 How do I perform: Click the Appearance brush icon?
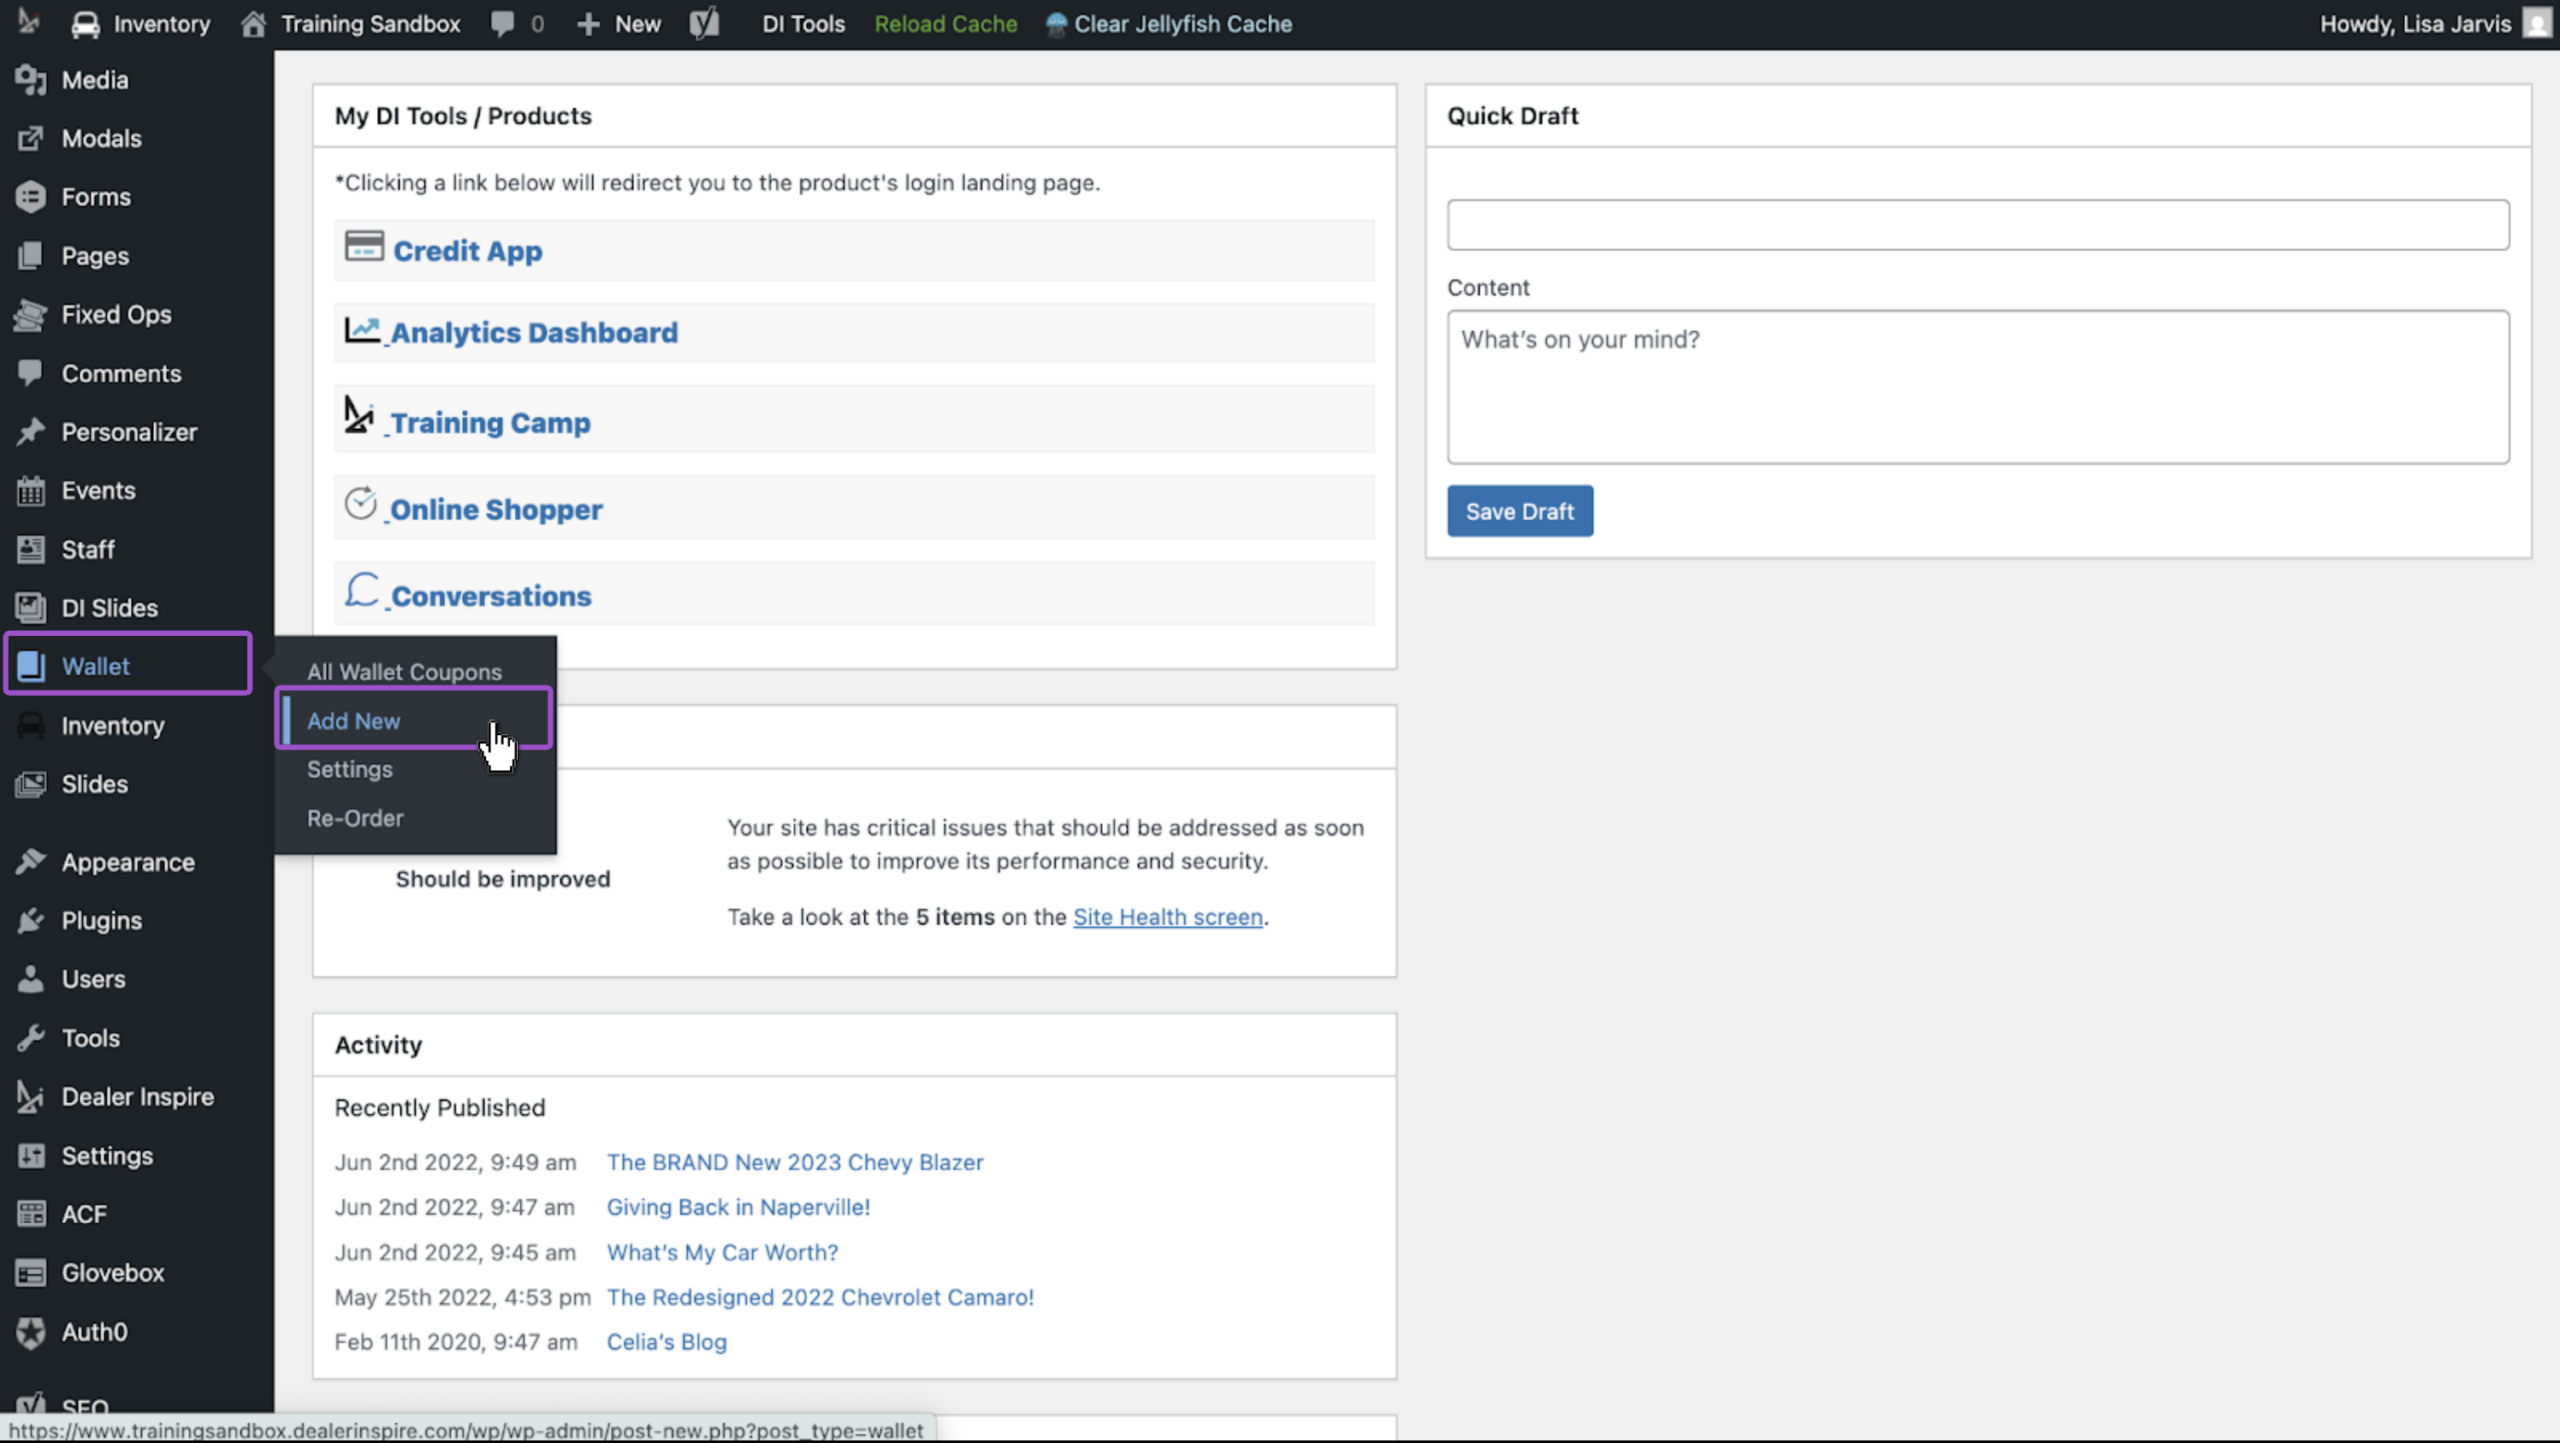pos(31,862)
